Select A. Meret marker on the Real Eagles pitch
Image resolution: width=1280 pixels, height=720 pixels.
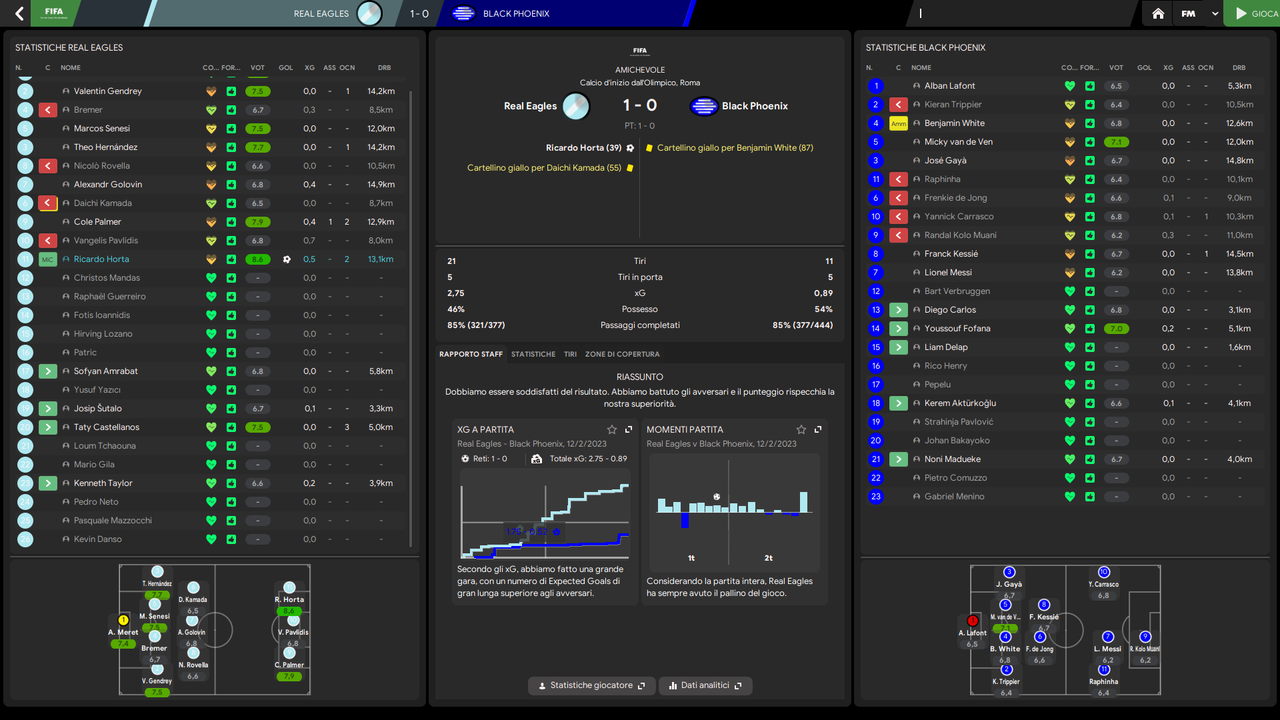(x=124, y=620)
